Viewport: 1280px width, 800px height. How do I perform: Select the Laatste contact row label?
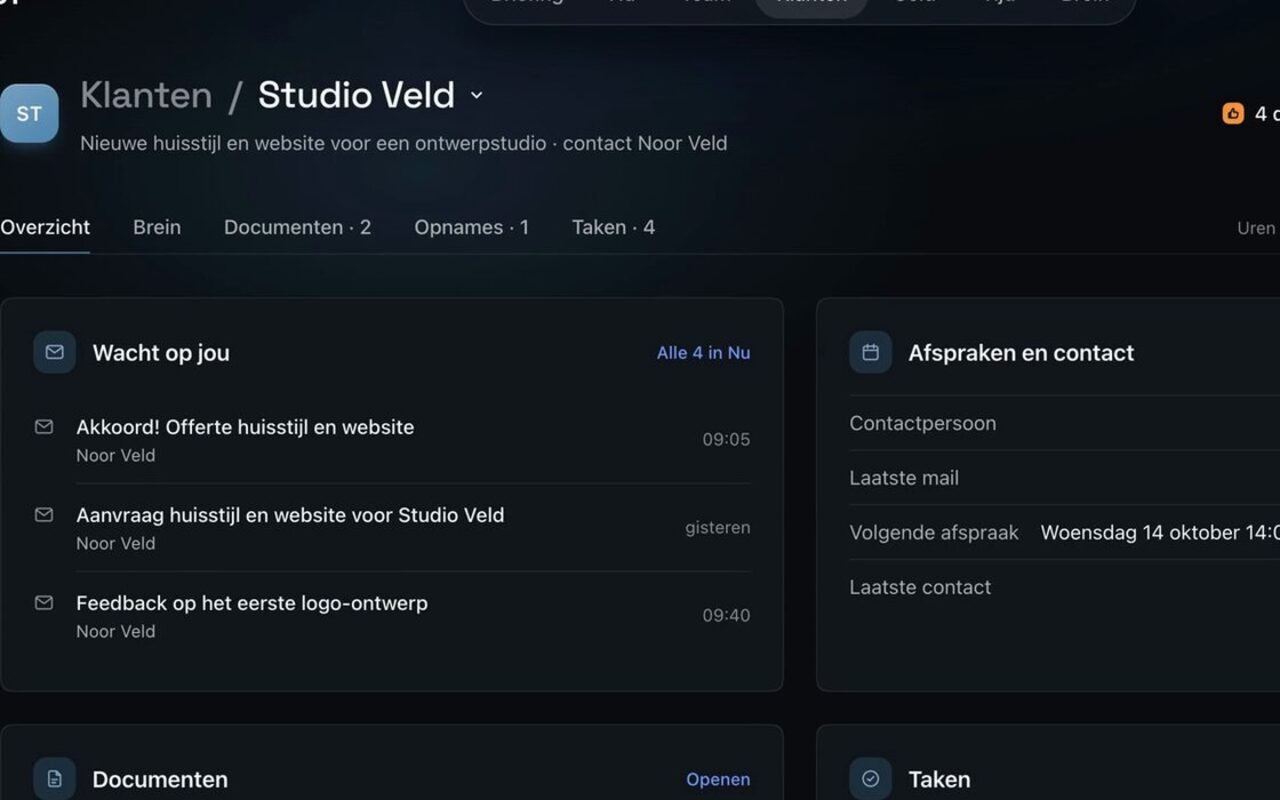920,587
